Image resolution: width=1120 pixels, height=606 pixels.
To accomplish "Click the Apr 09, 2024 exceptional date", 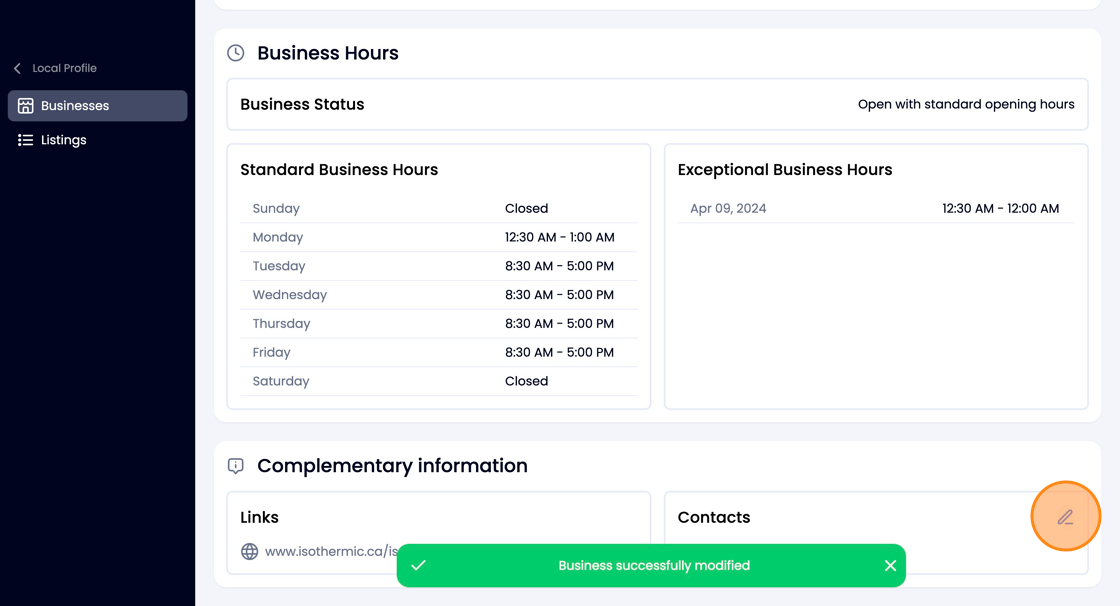I will click(728, 209).
